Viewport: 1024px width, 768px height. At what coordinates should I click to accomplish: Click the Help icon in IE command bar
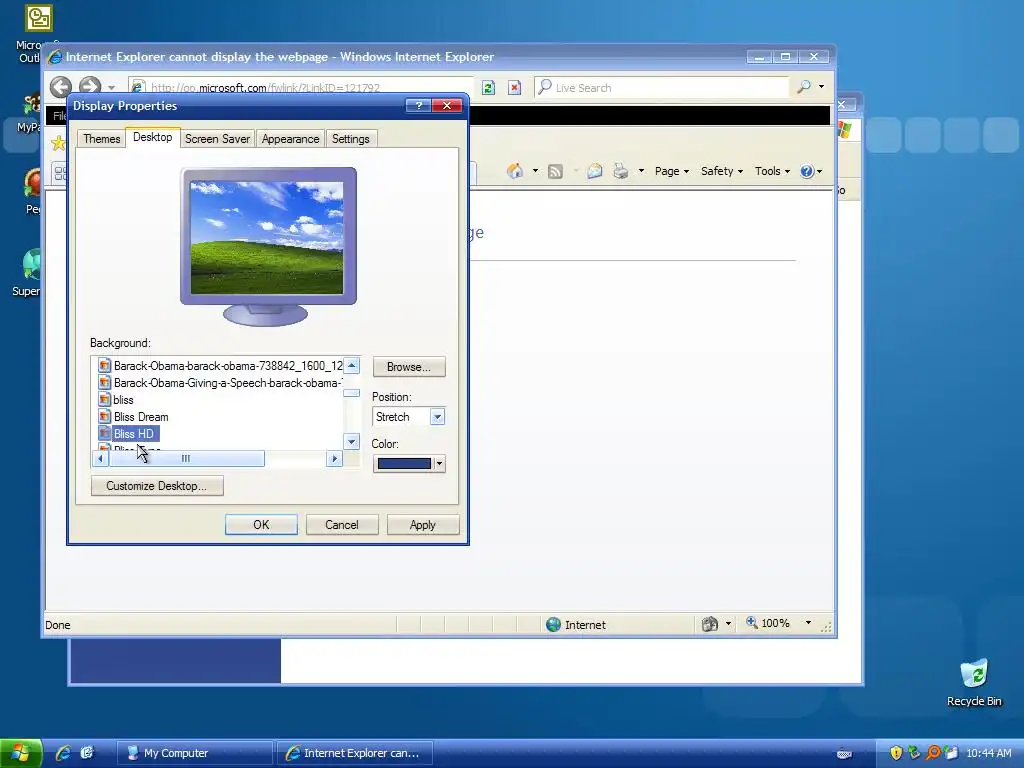pos(807,171)
